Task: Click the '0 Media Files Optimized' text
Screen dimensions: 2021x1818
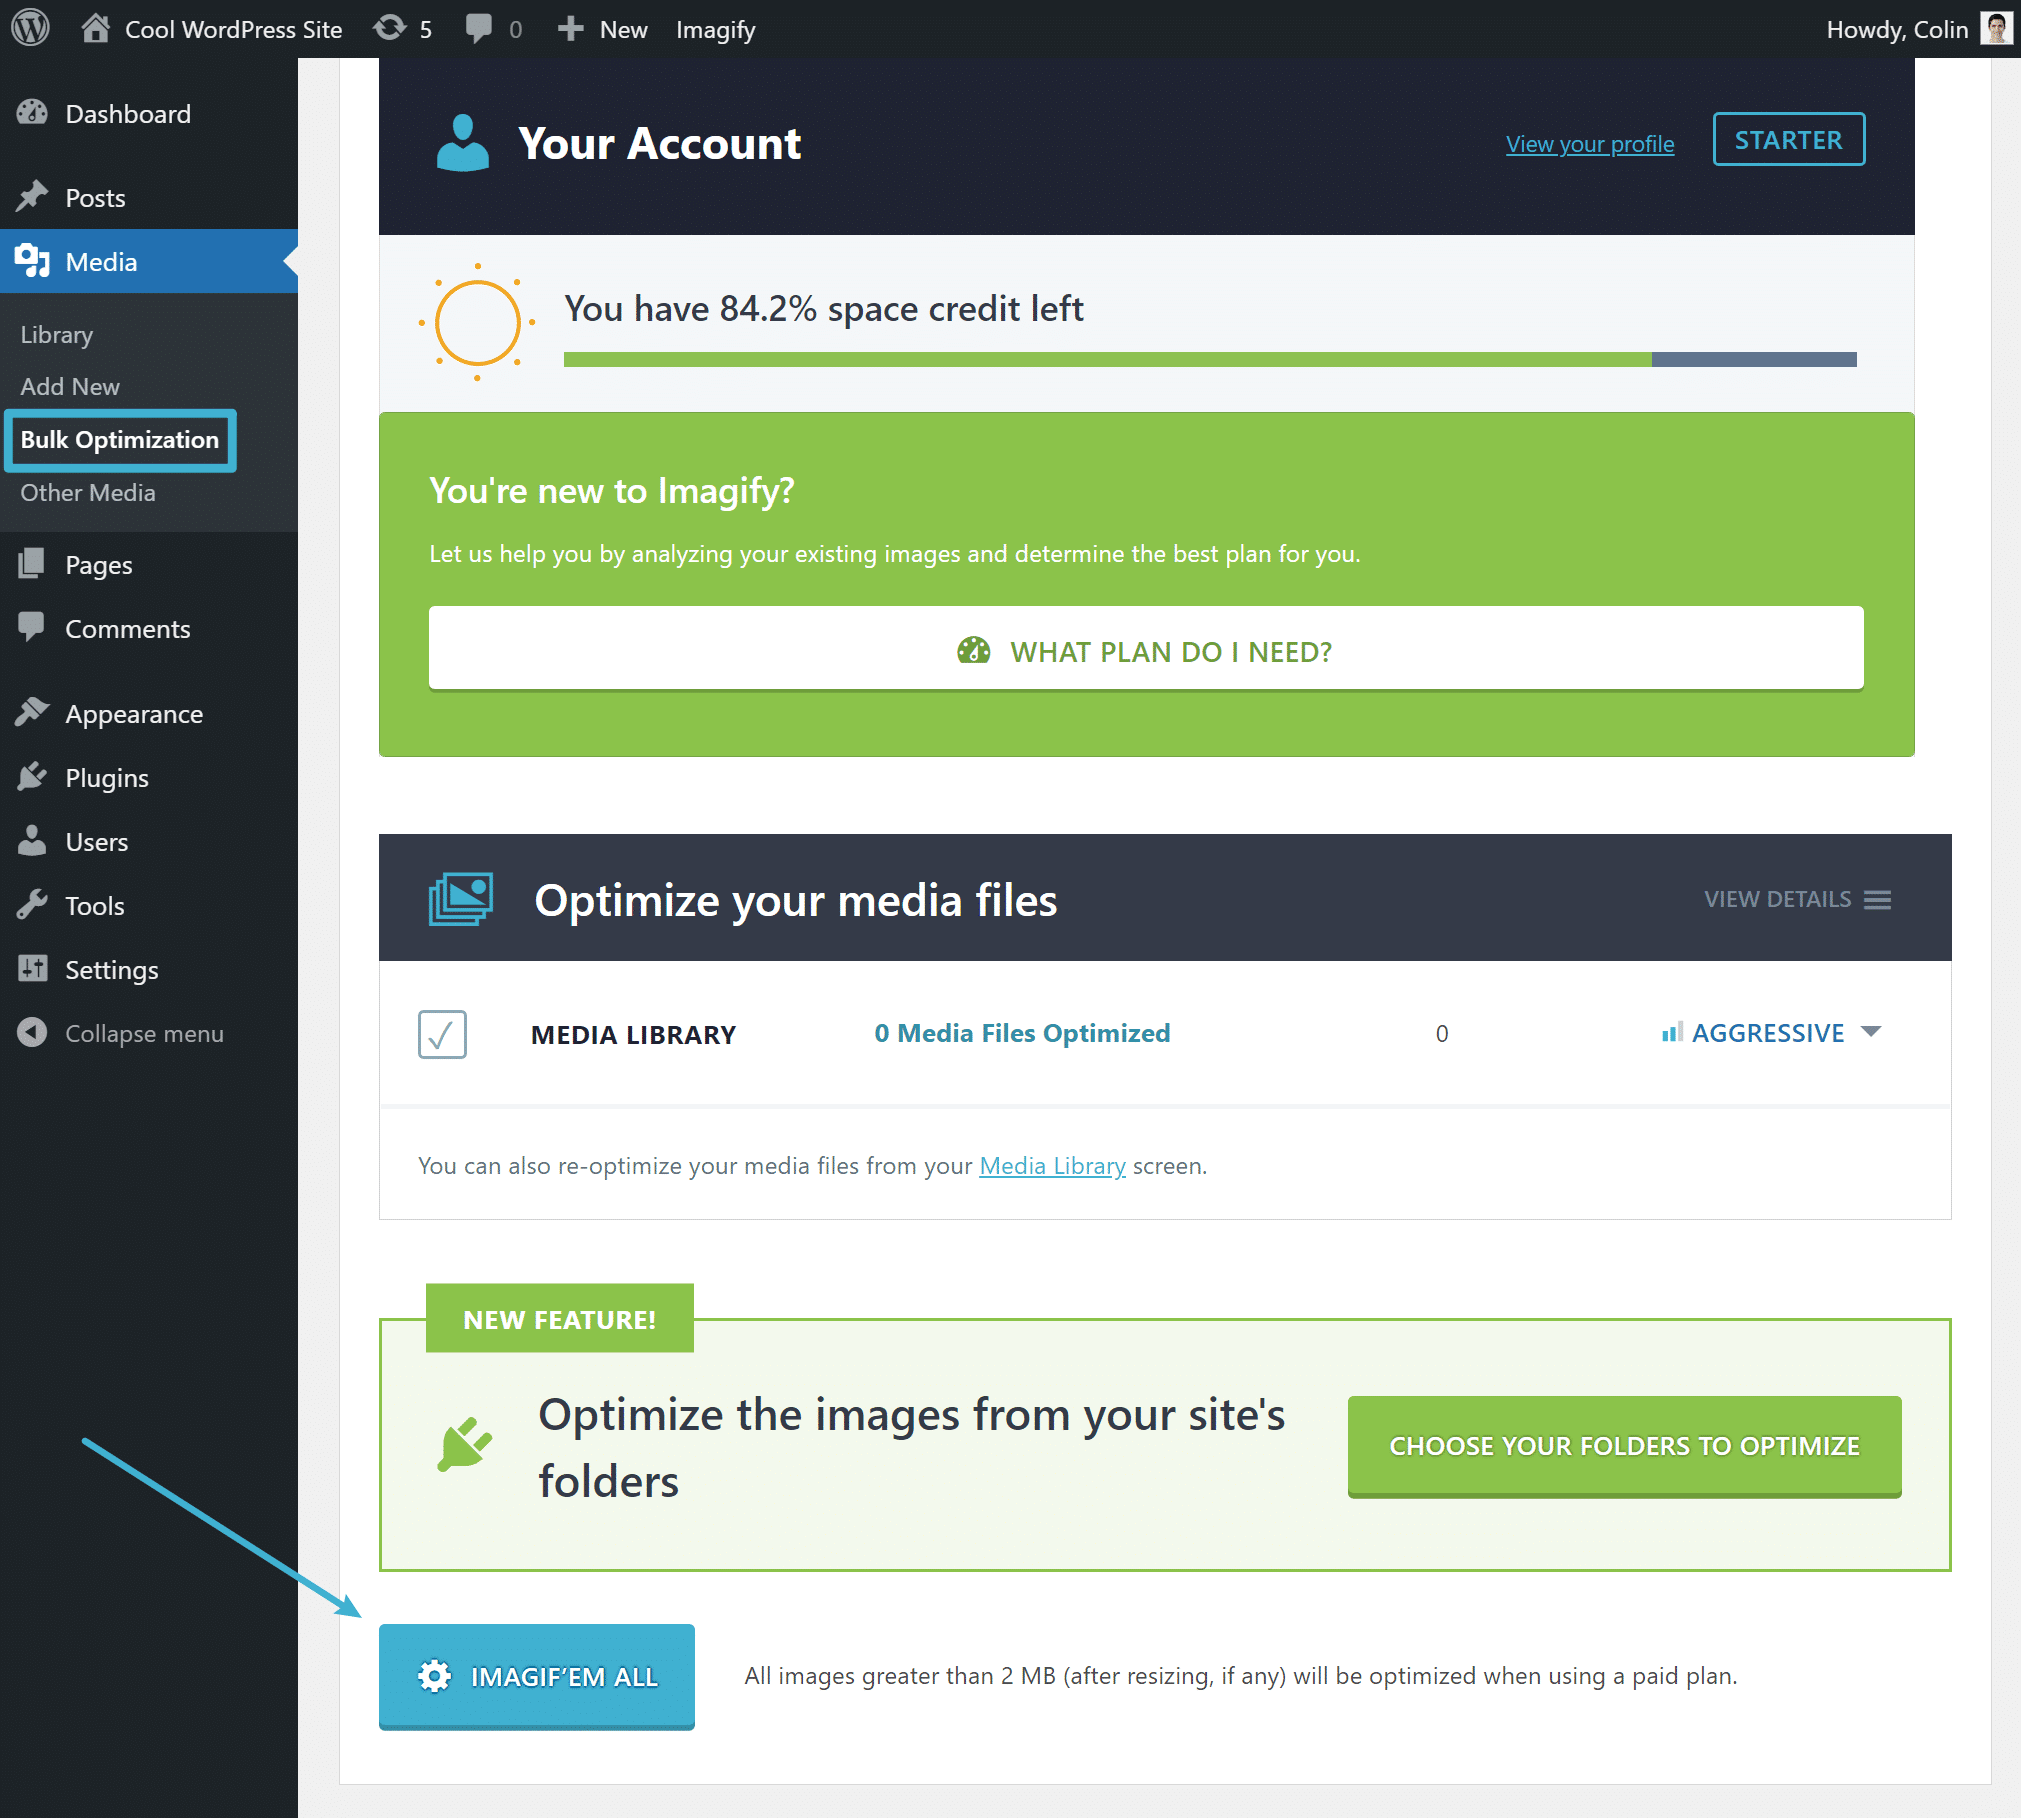Action: pos(1022,1033)
